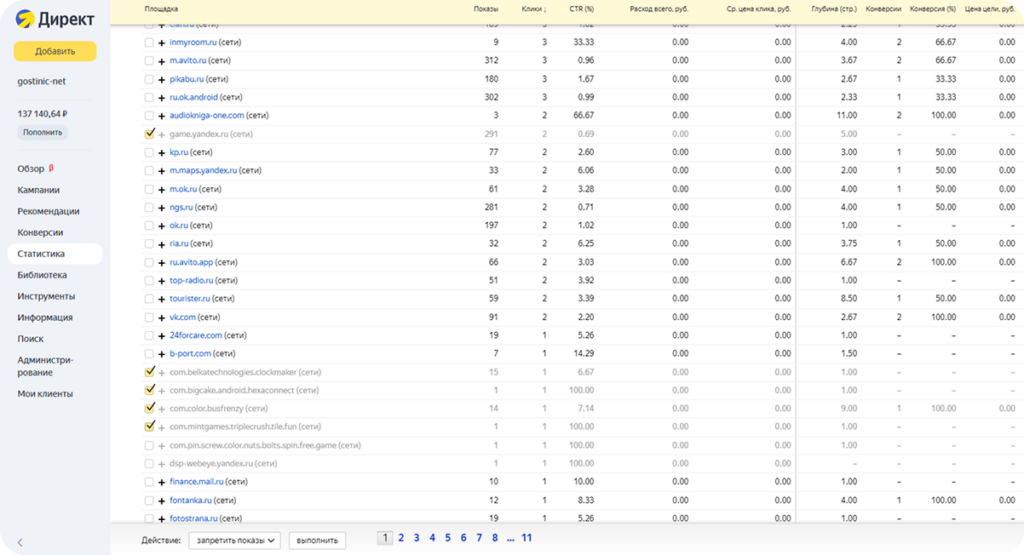Open Обзор in the sidebar

click(x=31, y=168)
